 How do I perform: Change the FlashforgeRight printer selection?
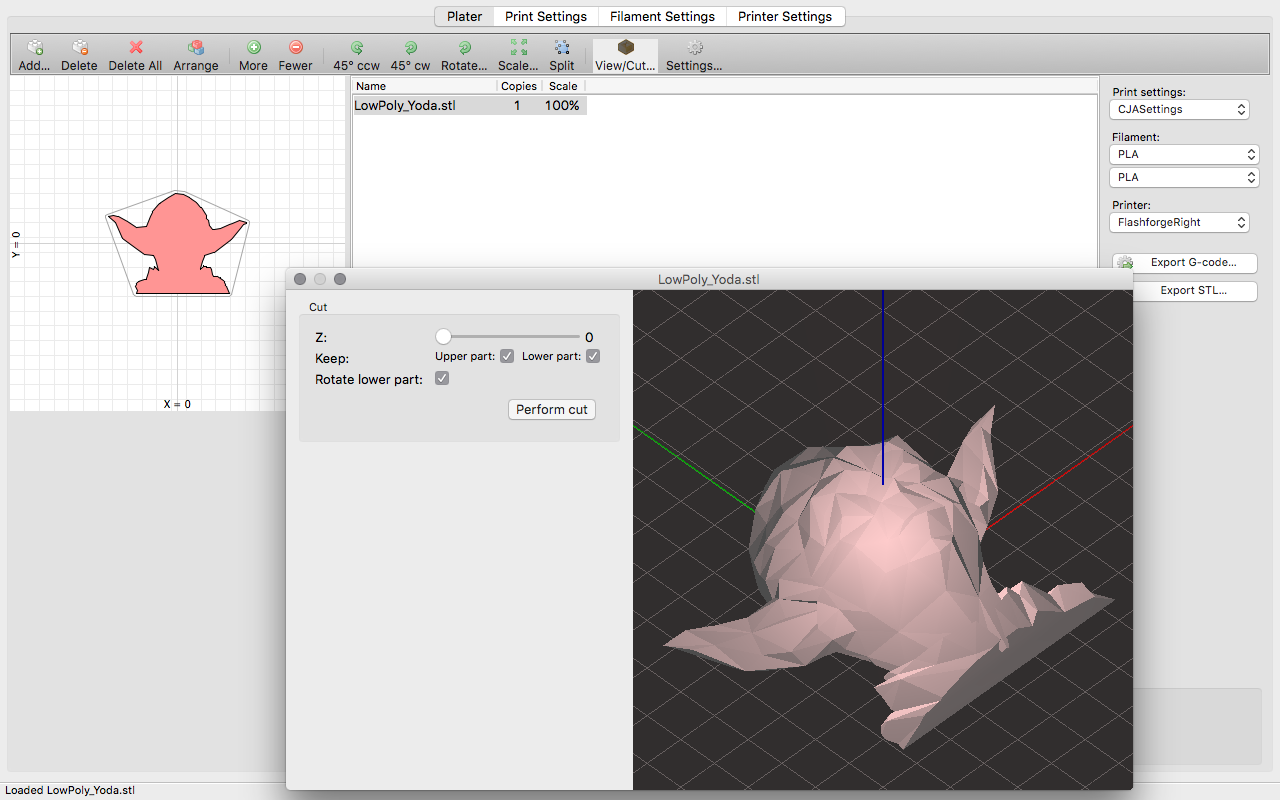(1179, 222)
